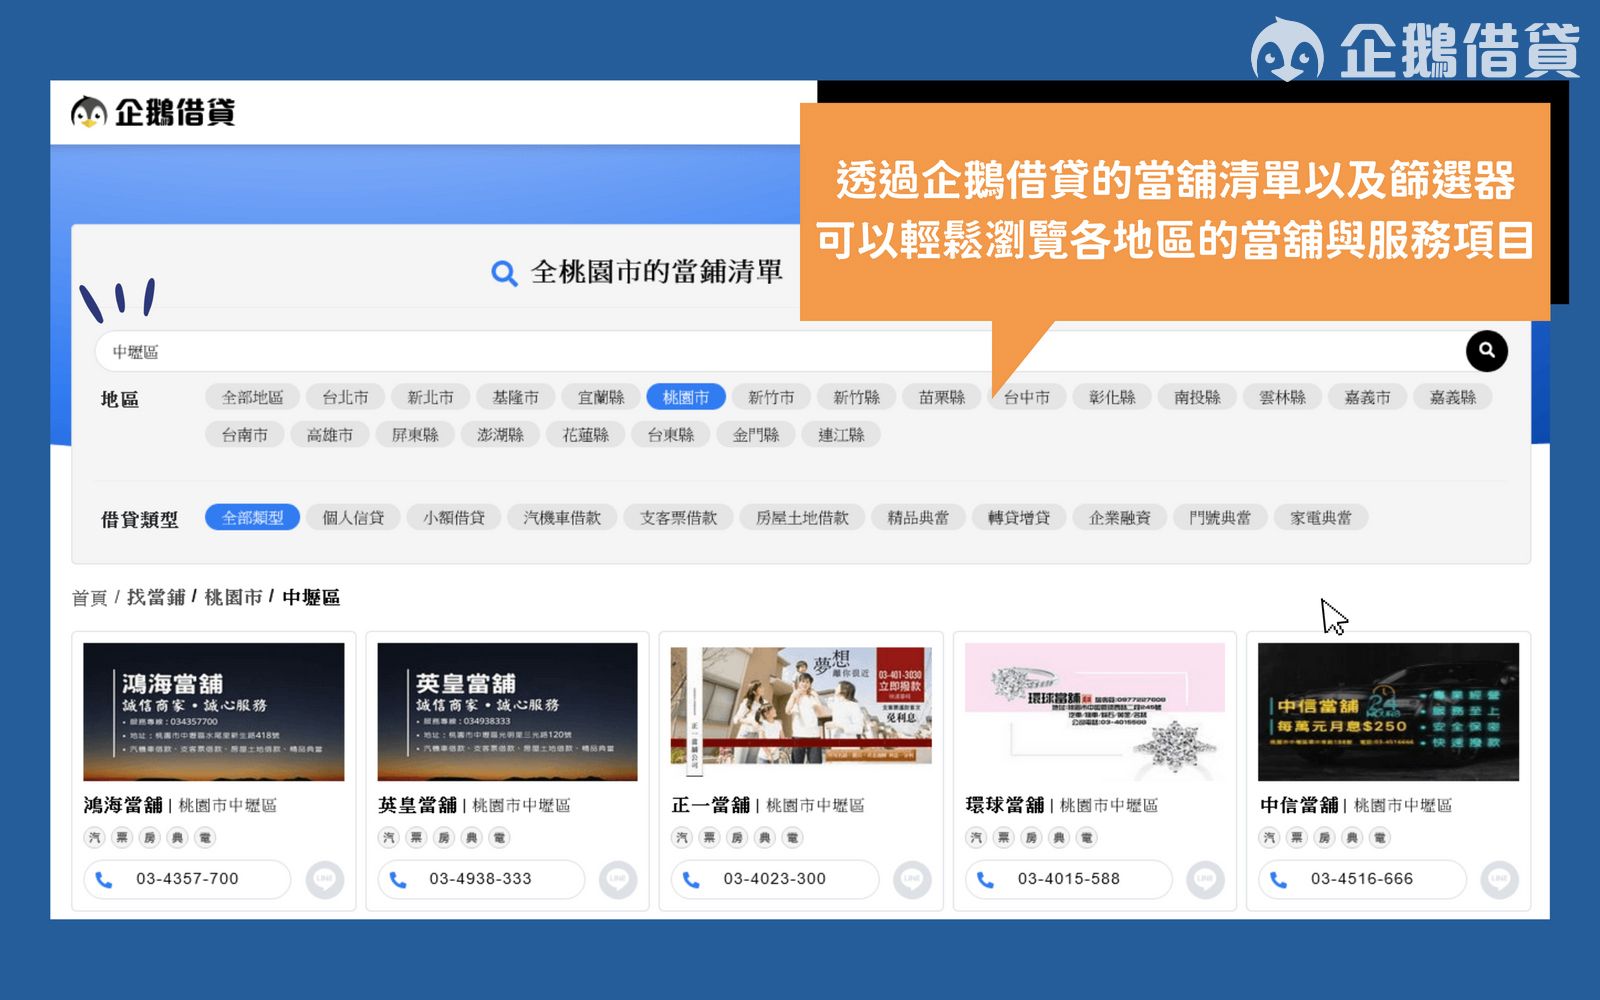The image size is (1600, 1000).
Task: Click the 典 service icon on 中信當舖 card
Action: click(1352, 837)
